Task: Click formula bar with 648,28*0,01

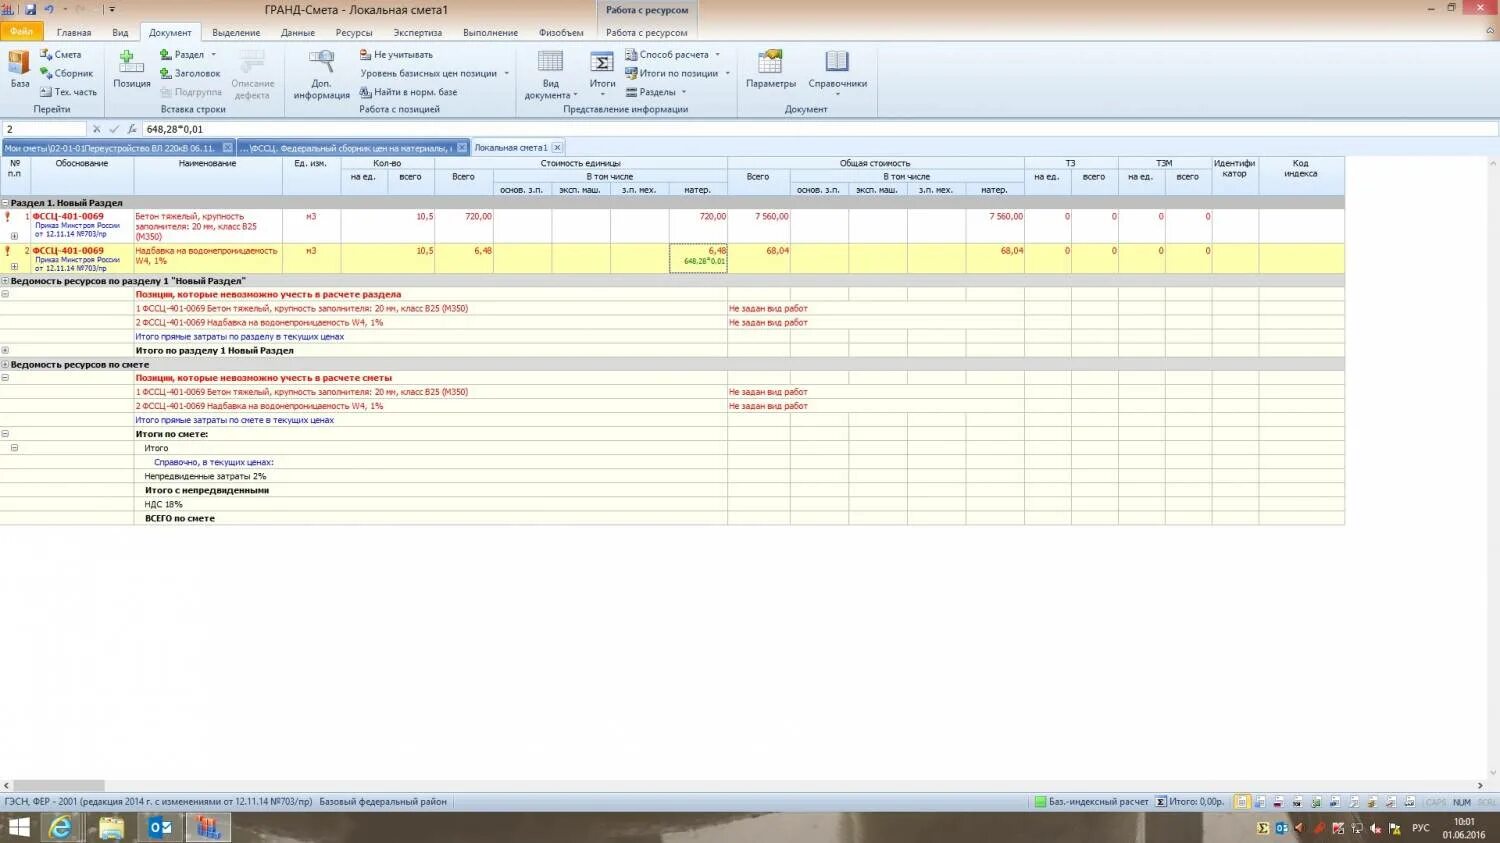Action: [x=820, y=129]
